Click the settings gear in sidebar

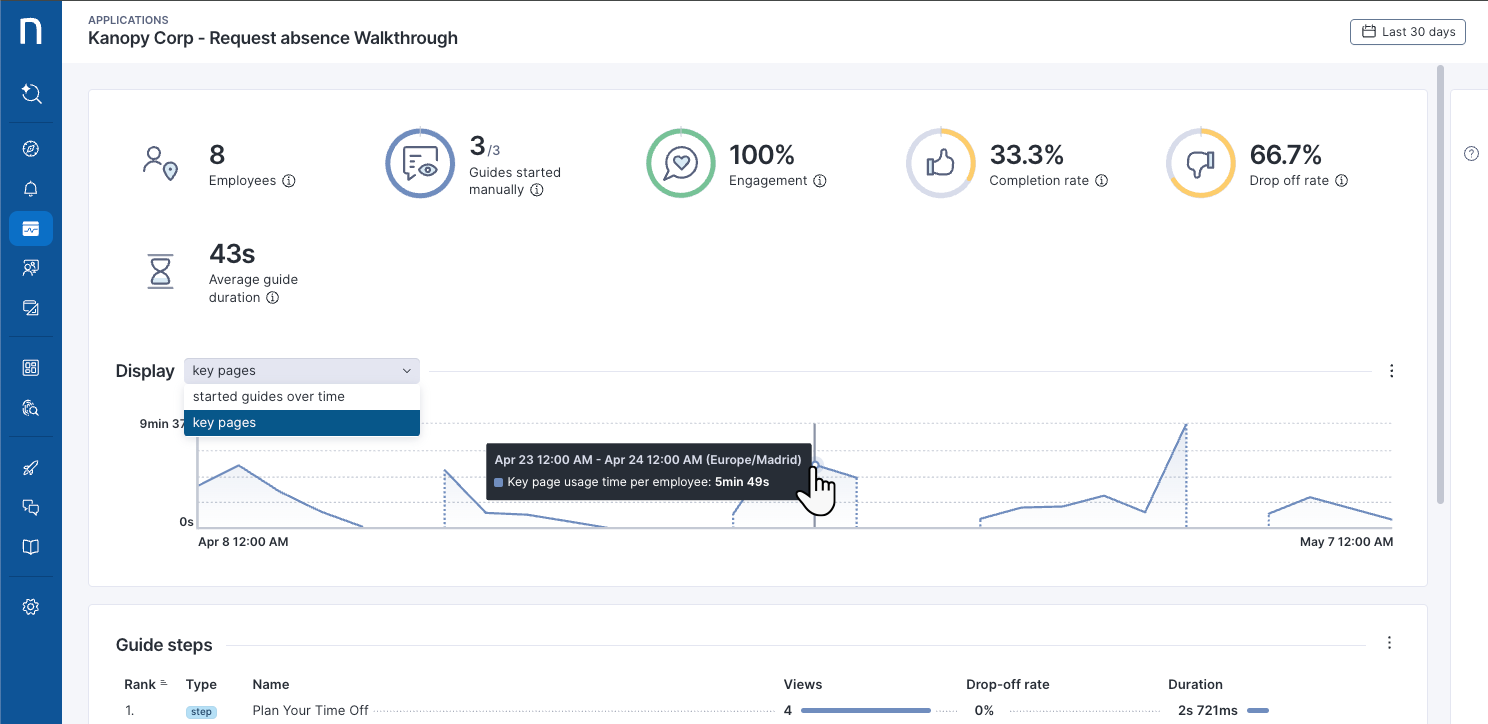[x=31, y=607]
